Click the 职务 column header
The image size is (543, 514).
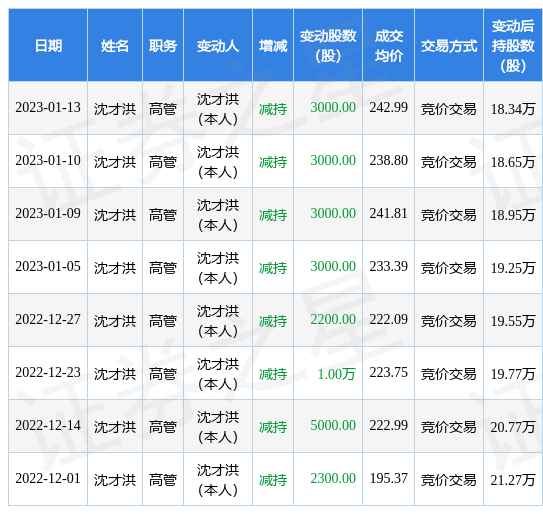[163, 46]
